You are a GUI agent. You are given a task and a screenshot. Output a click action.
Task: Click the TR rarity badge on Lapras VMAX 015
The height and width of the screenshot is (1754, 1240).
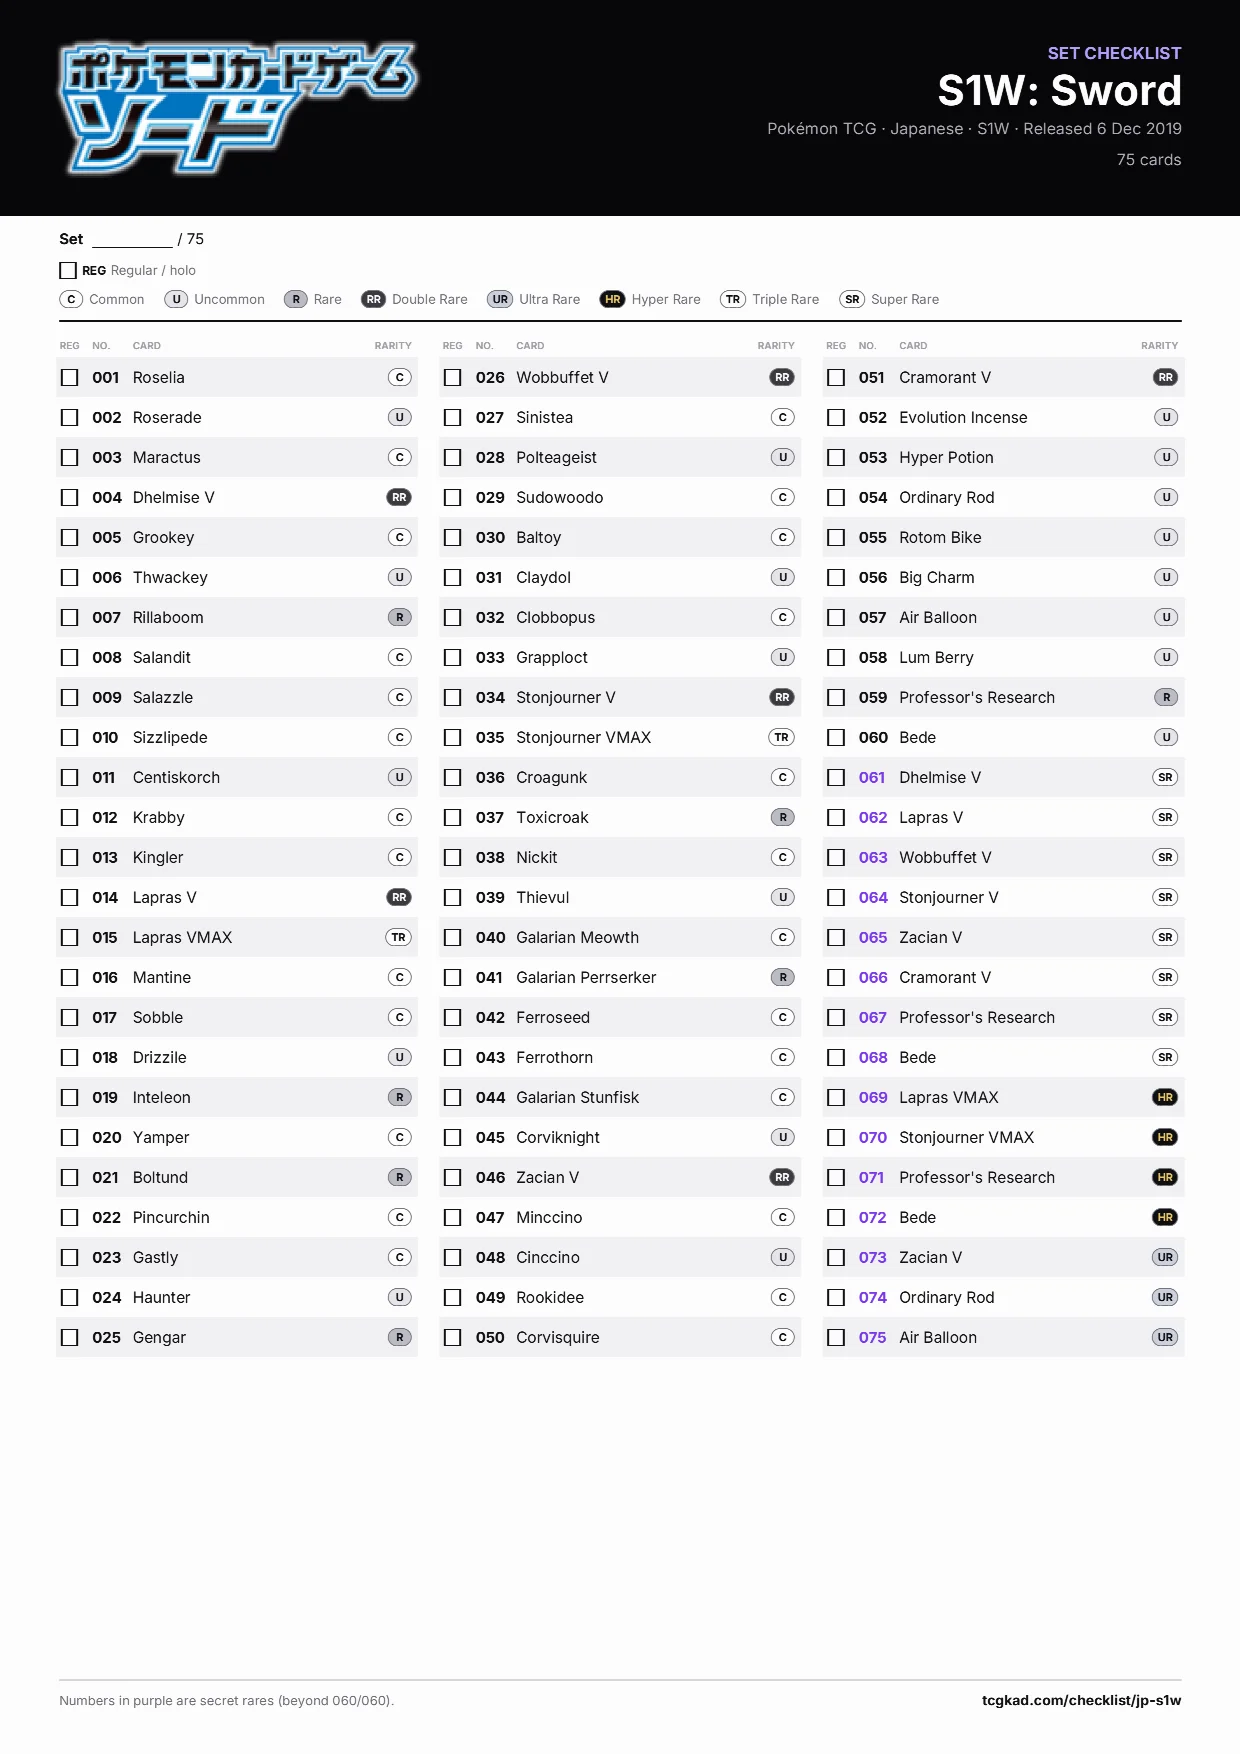coord(399,937)
